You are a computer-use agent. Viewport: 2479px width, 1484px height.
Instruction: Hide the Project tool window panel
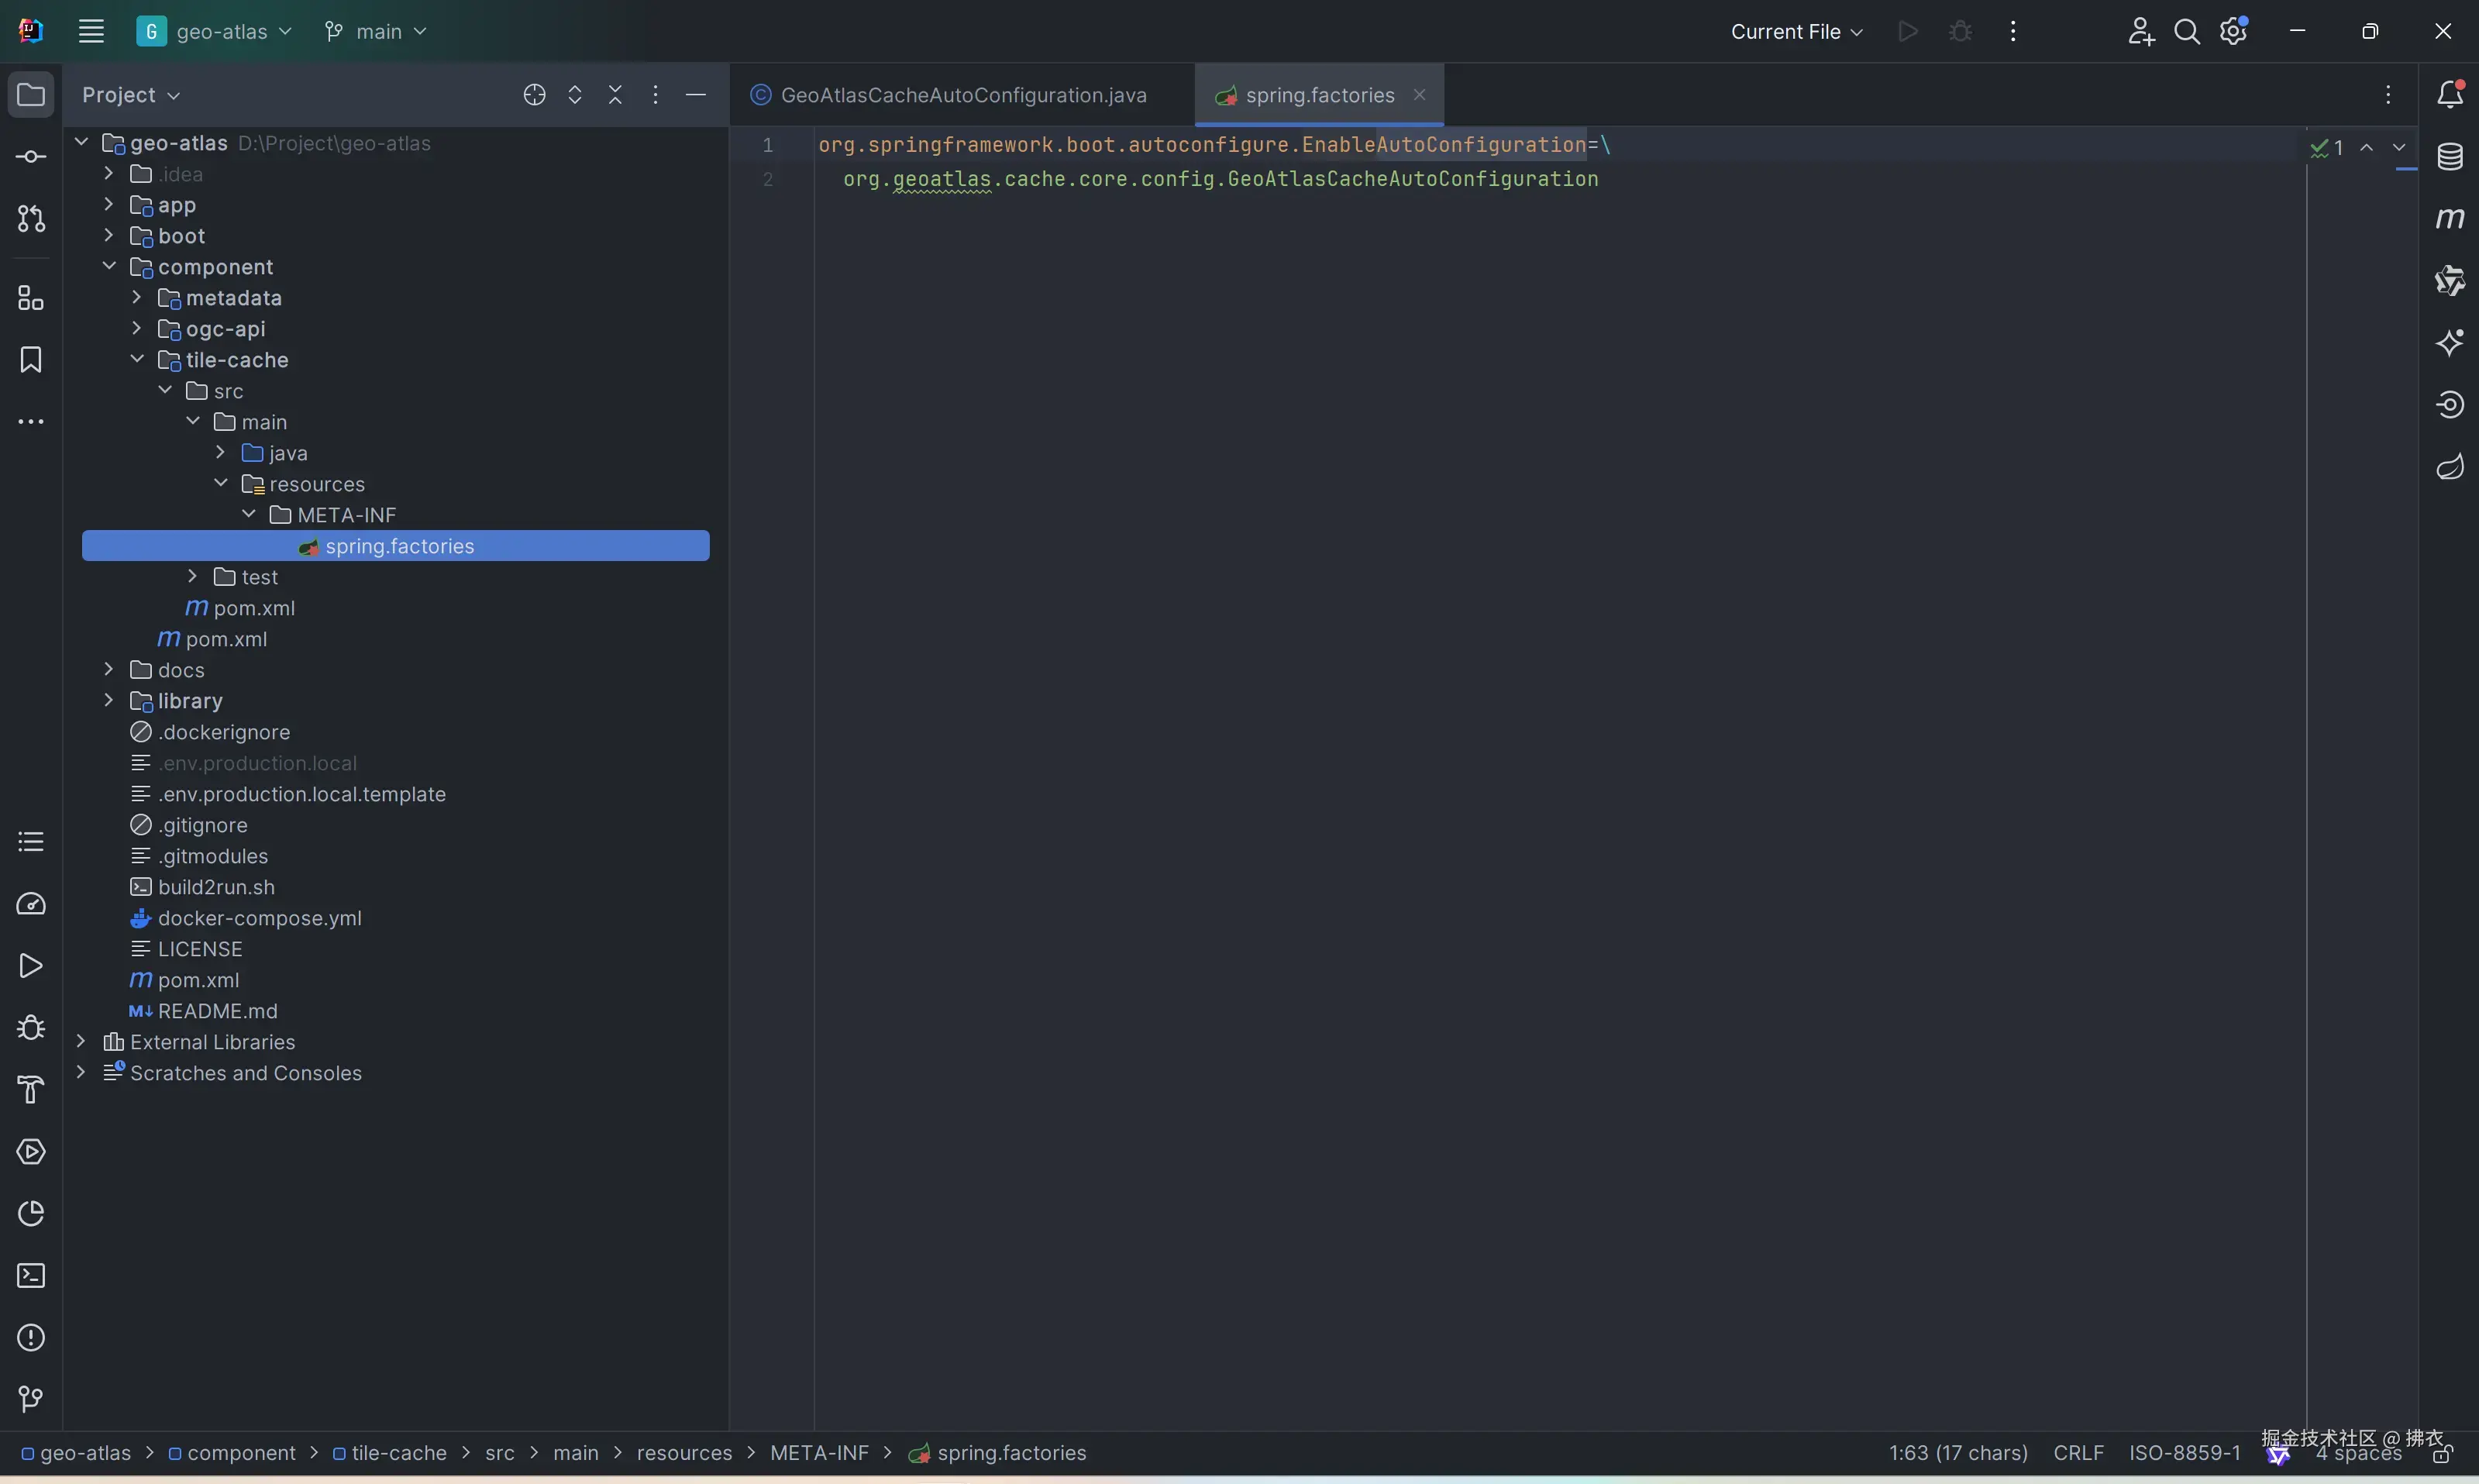point(696,95)
